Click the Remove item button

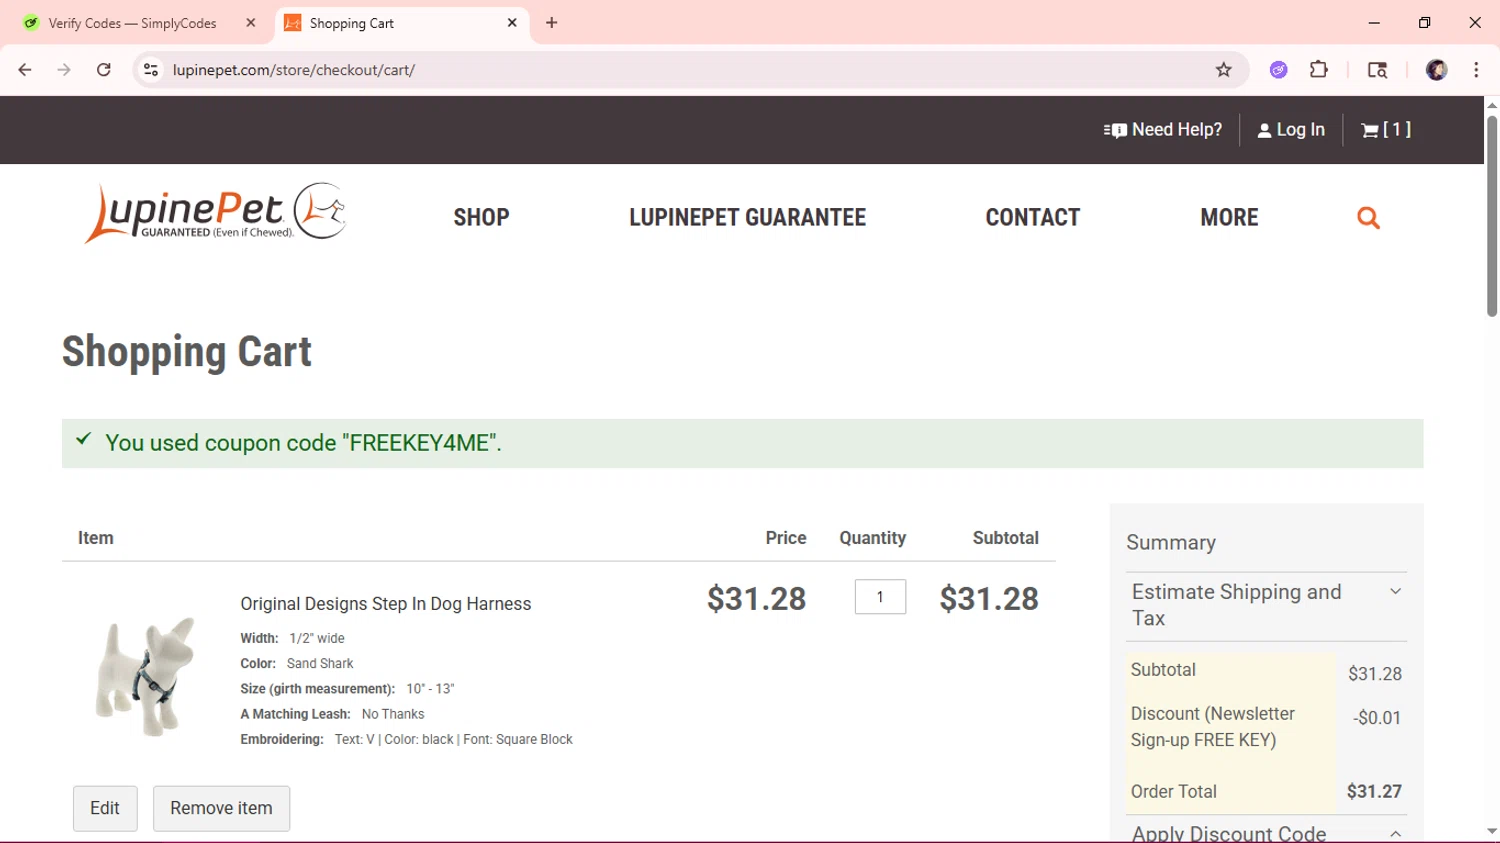[221, 808]
